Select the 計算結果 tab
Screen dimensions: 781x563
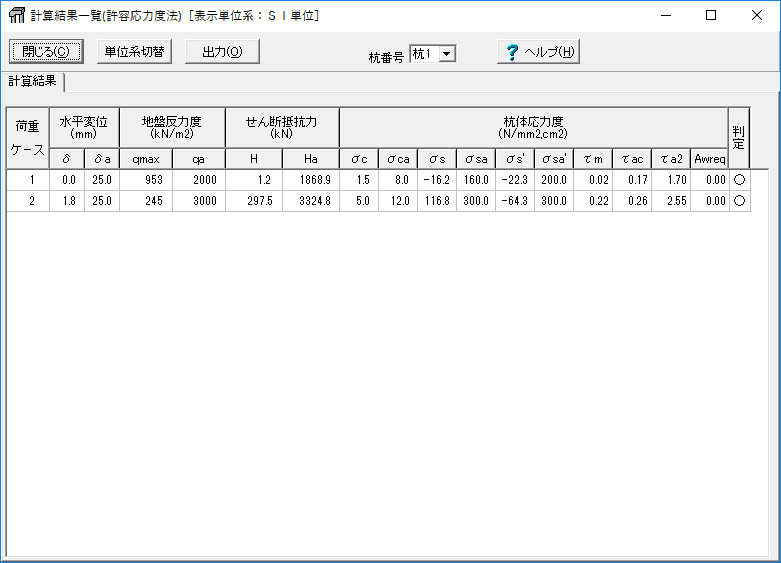[33, 81]
